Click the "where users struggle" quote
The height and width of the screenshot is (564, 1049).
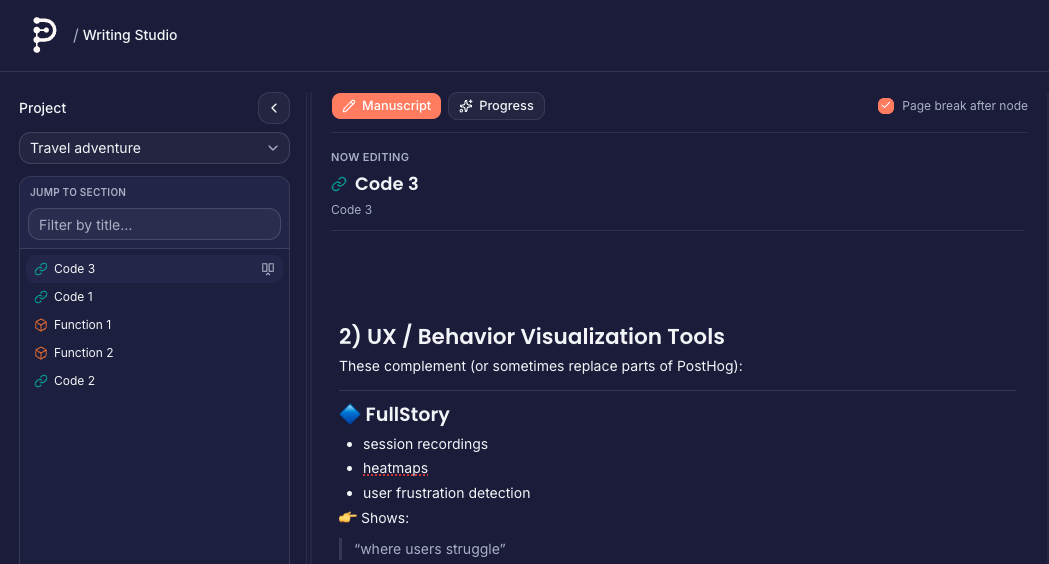(430, 549)
